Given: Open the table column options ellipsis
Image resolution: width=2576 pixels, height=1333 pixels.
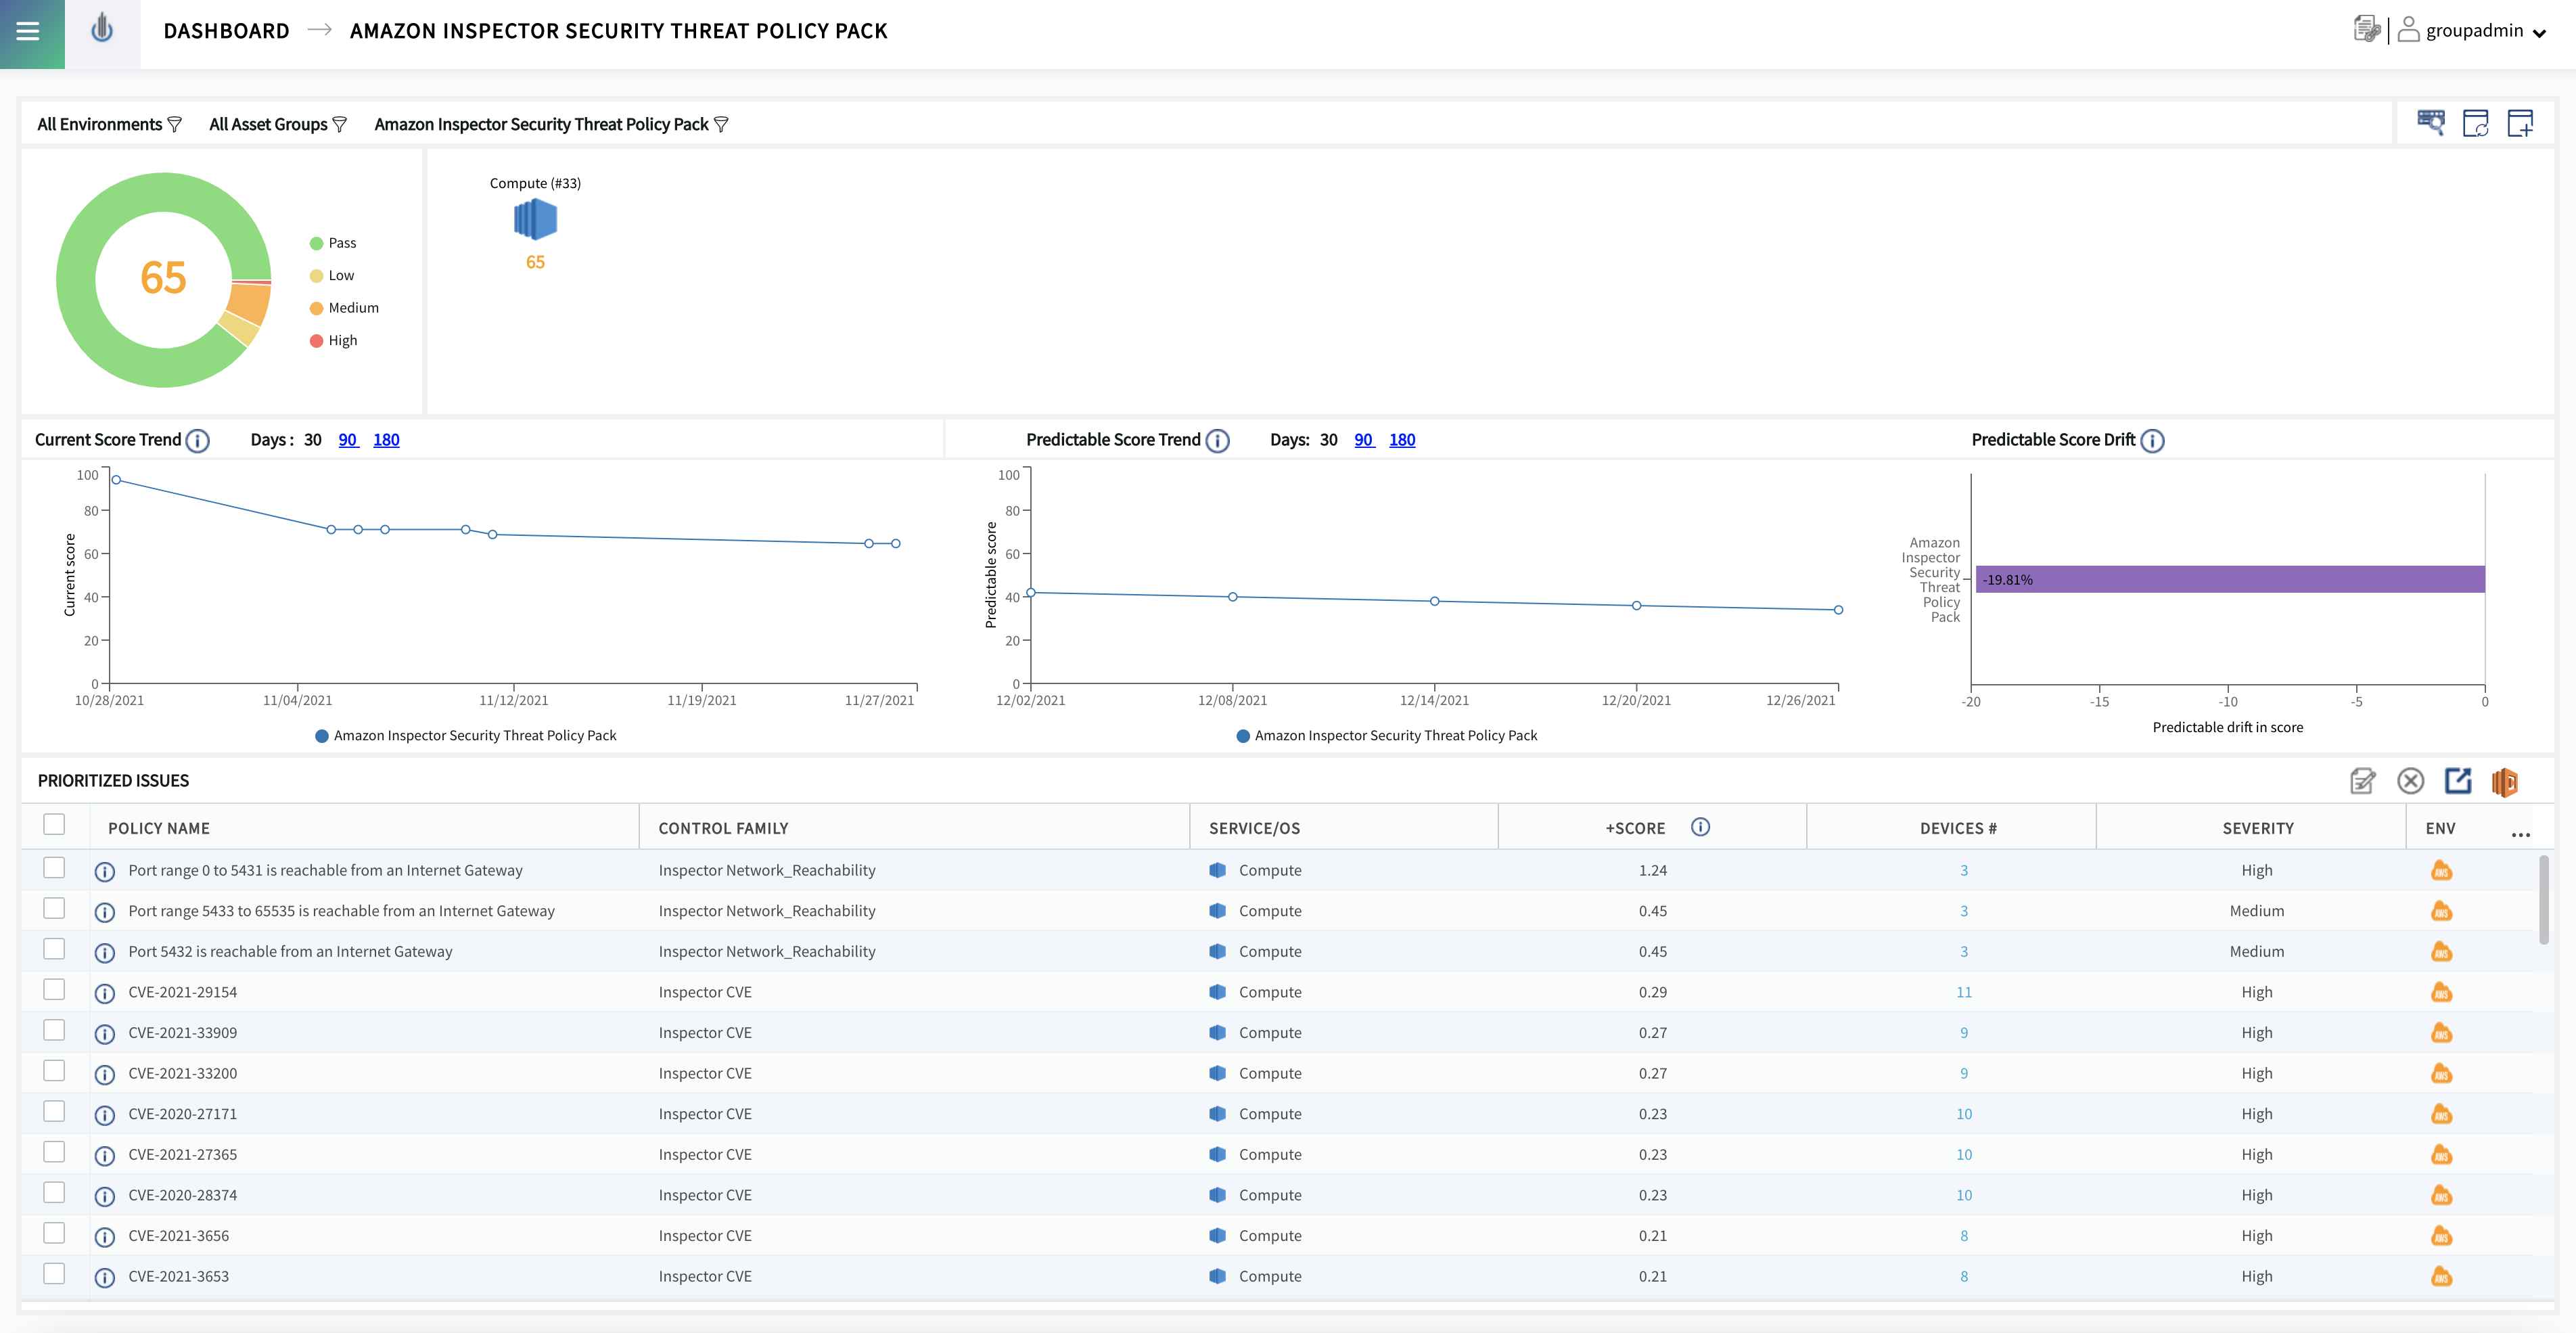Looking at the screenshot, I should pyautogui.click(x=2520, y=834).
